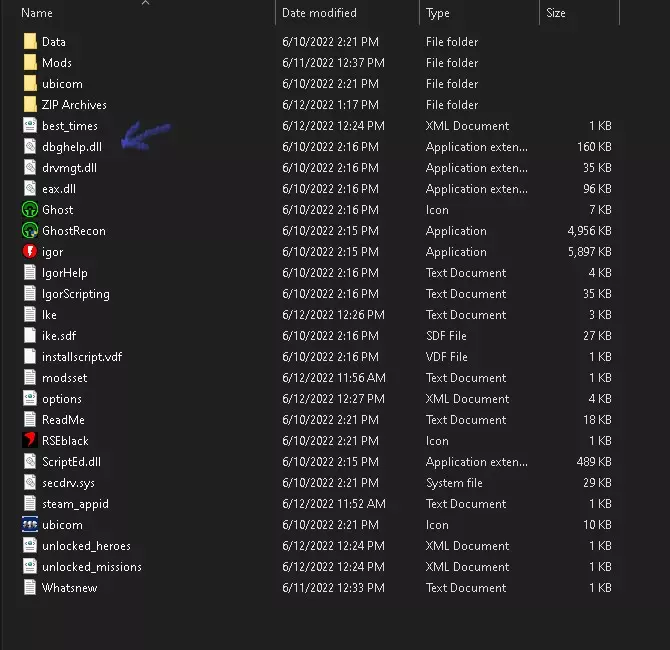
Task: Select the ReadMe document icon
Action: [x=30, y=420]
